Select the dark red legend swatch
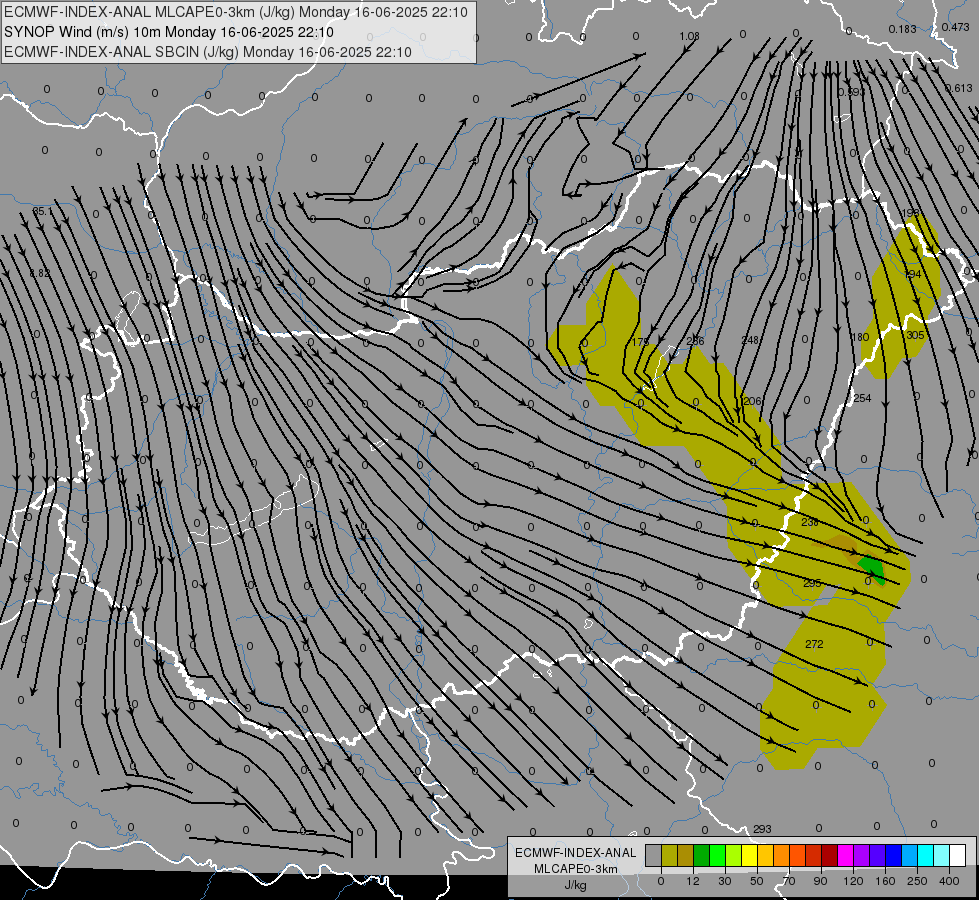This screenshot has height=900, width=979. (829, 855)
